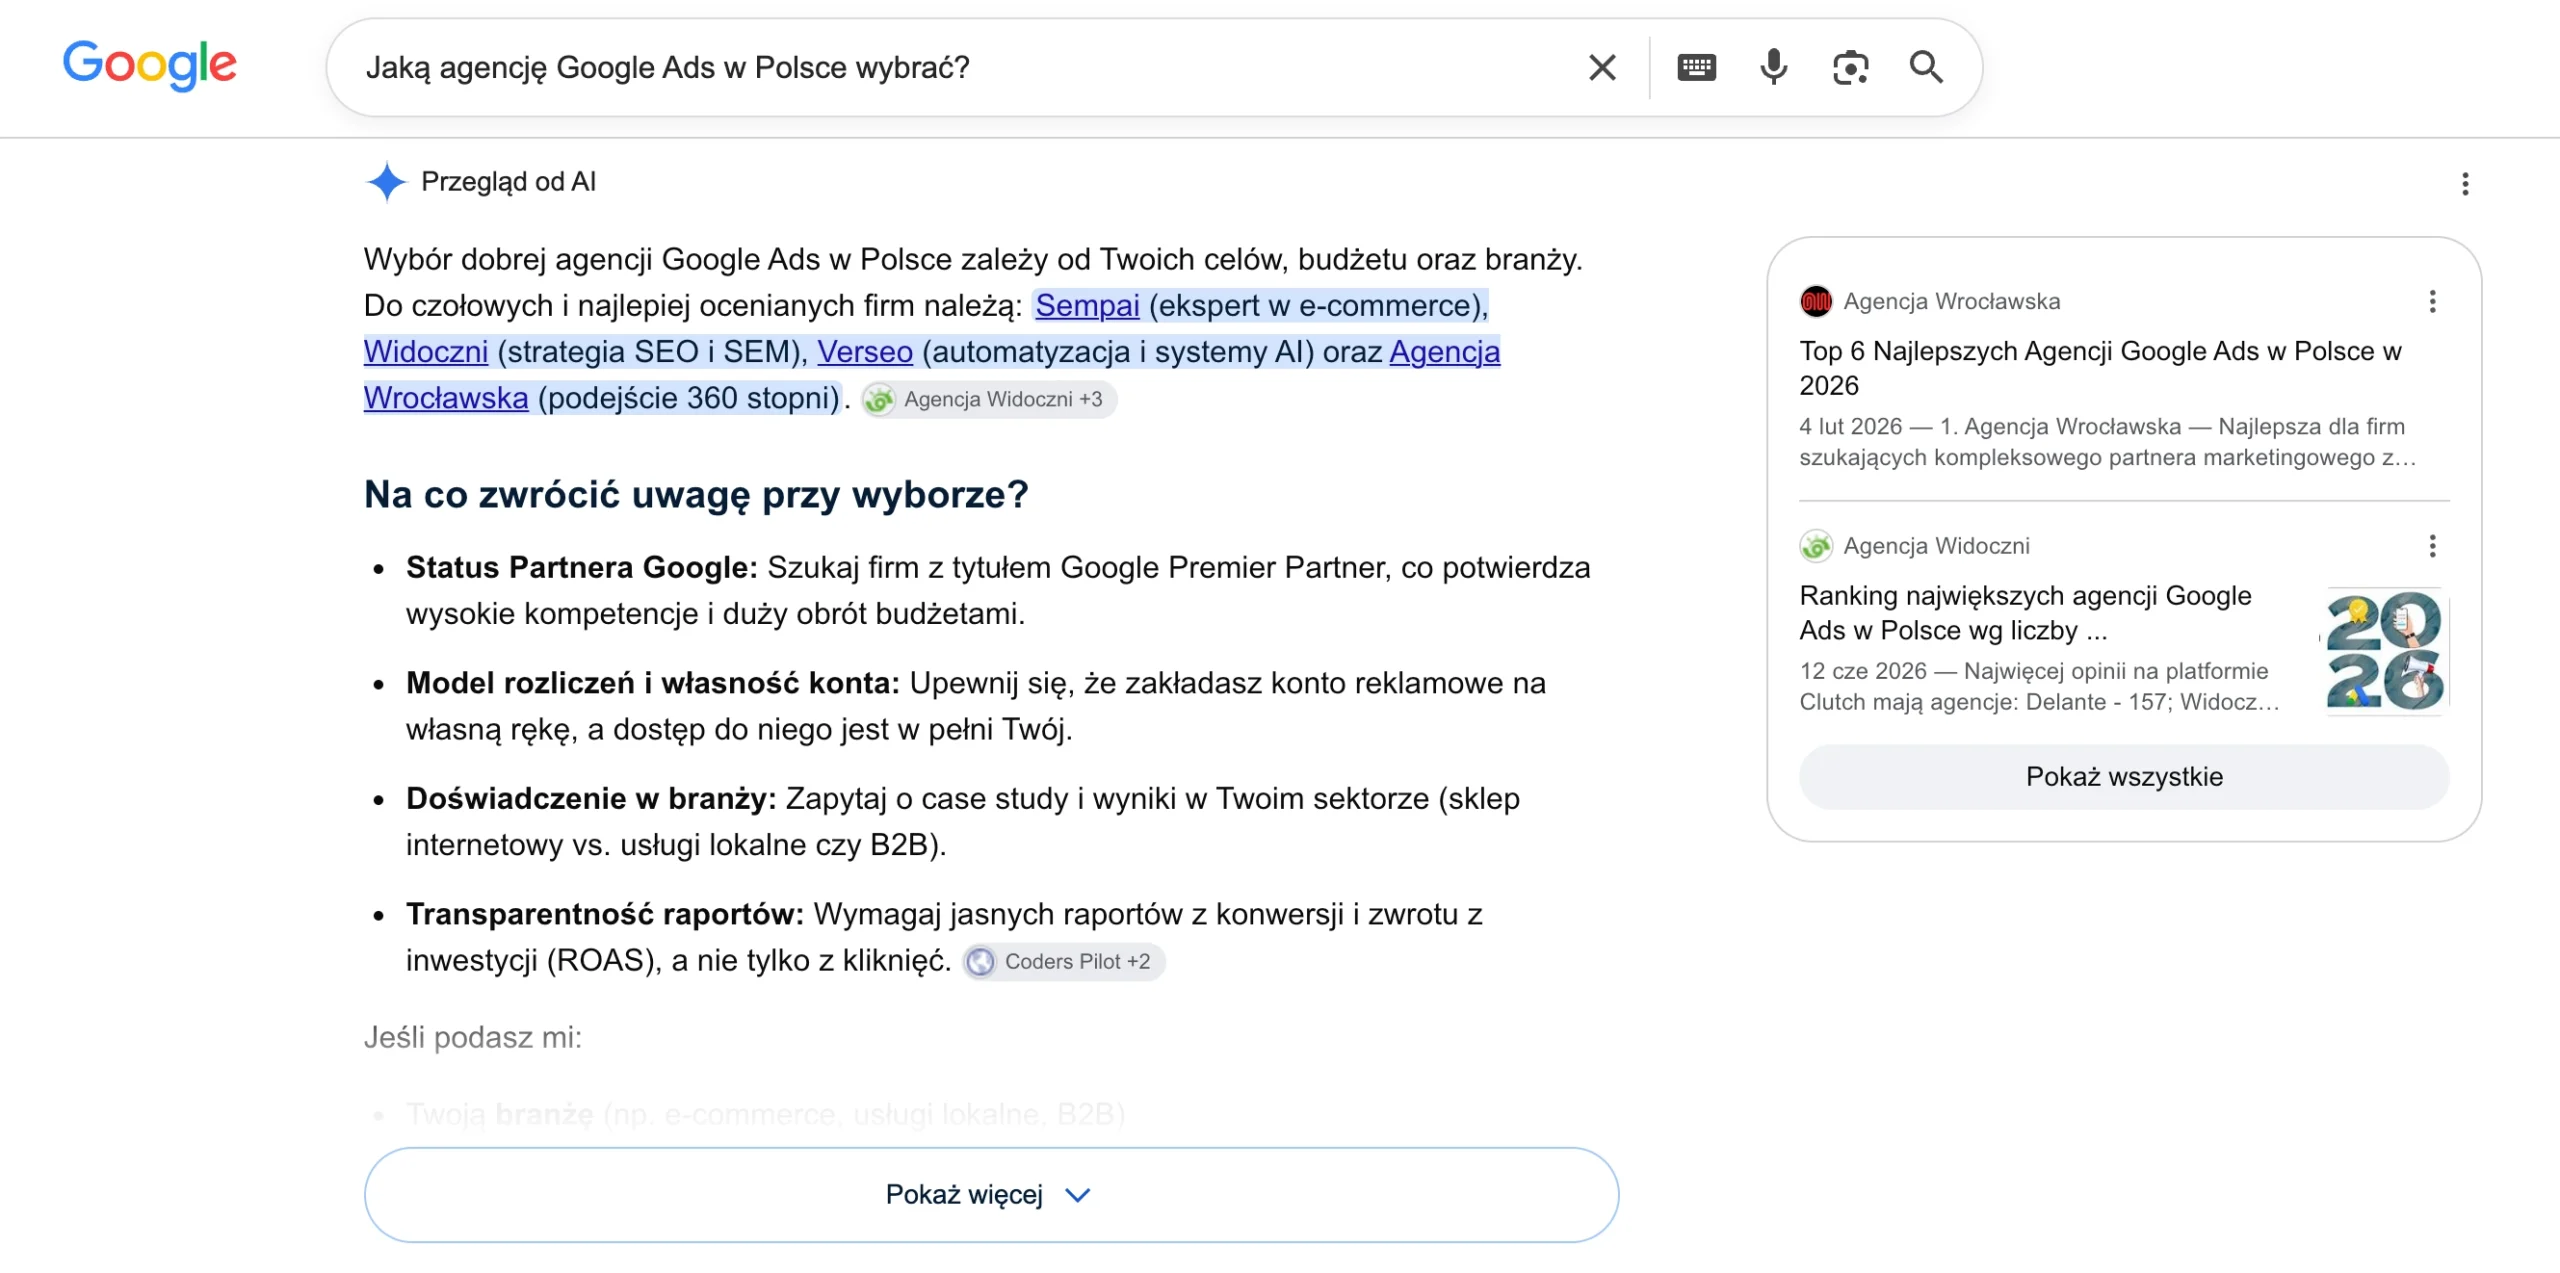This screenshot has height=1273, width=2560.
Task: Open Top 6 Najlepszych Agencji Google Ads article
Action: pos(2100,368)
